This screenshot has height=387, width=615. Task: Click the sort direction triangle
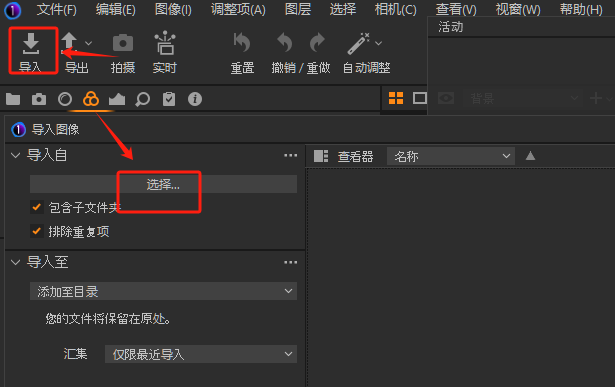tap(530, 156)
